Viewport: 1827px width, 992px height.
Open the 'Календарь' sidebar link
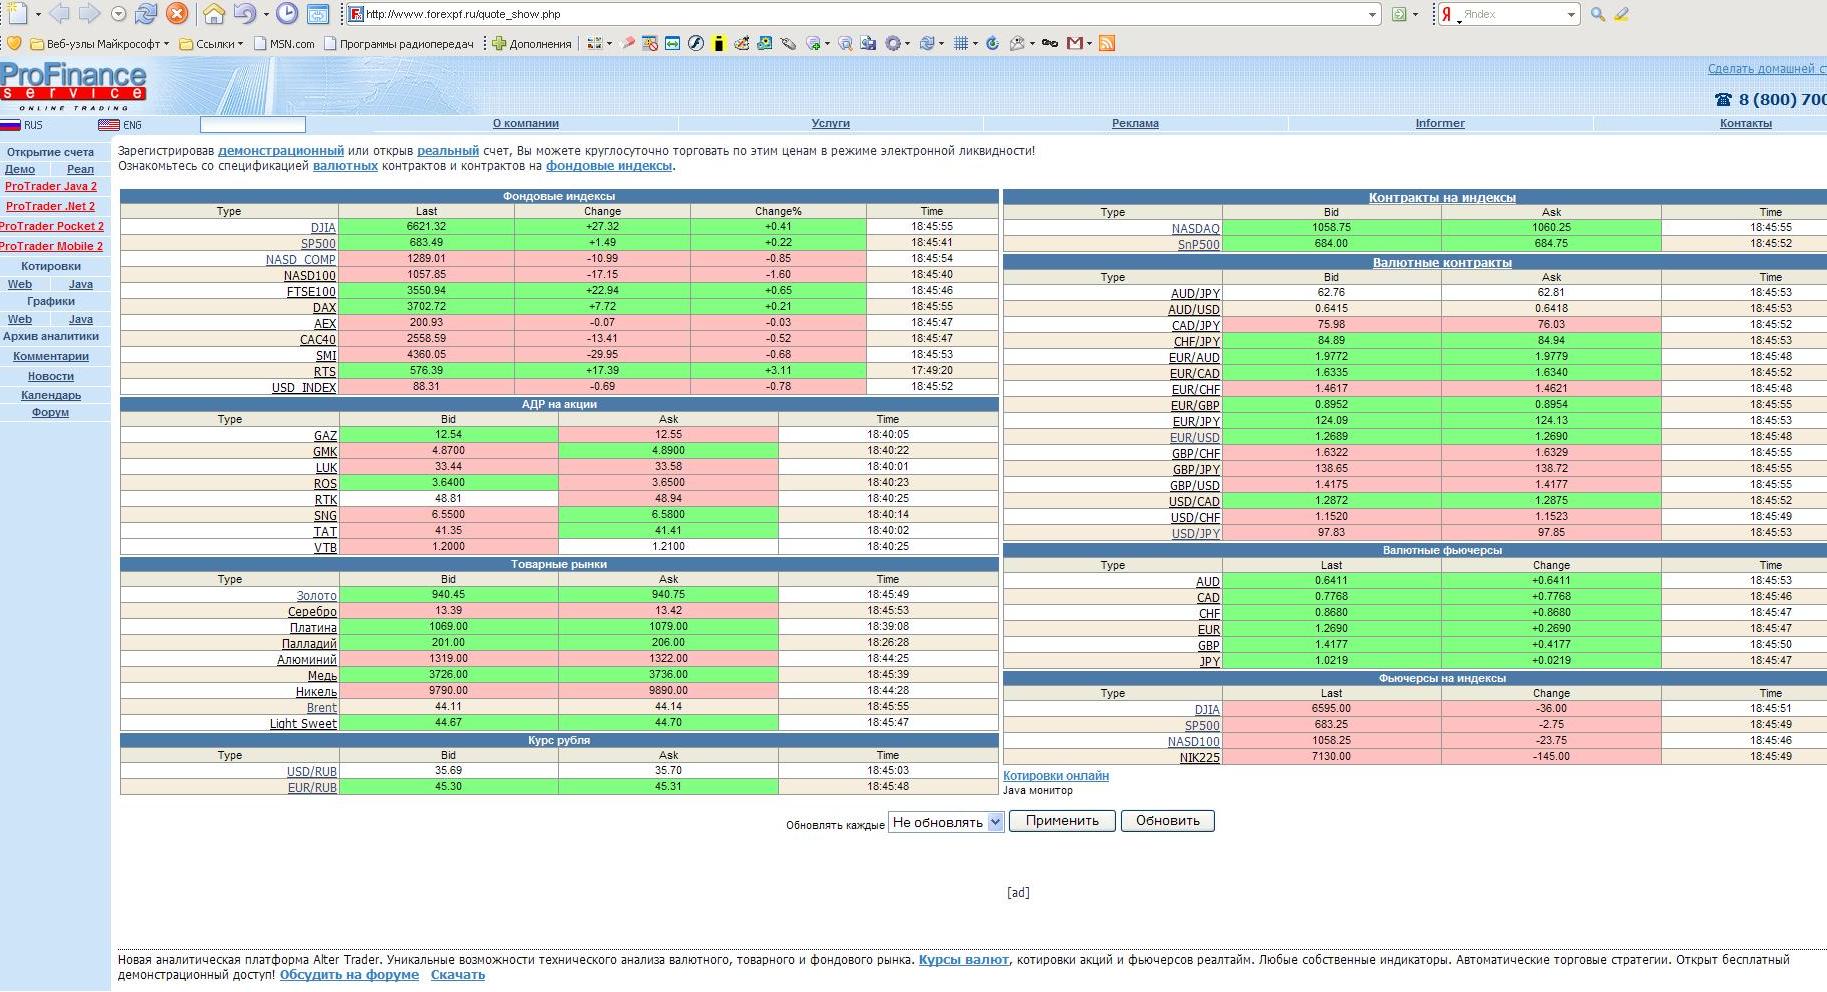click(51, 395)
